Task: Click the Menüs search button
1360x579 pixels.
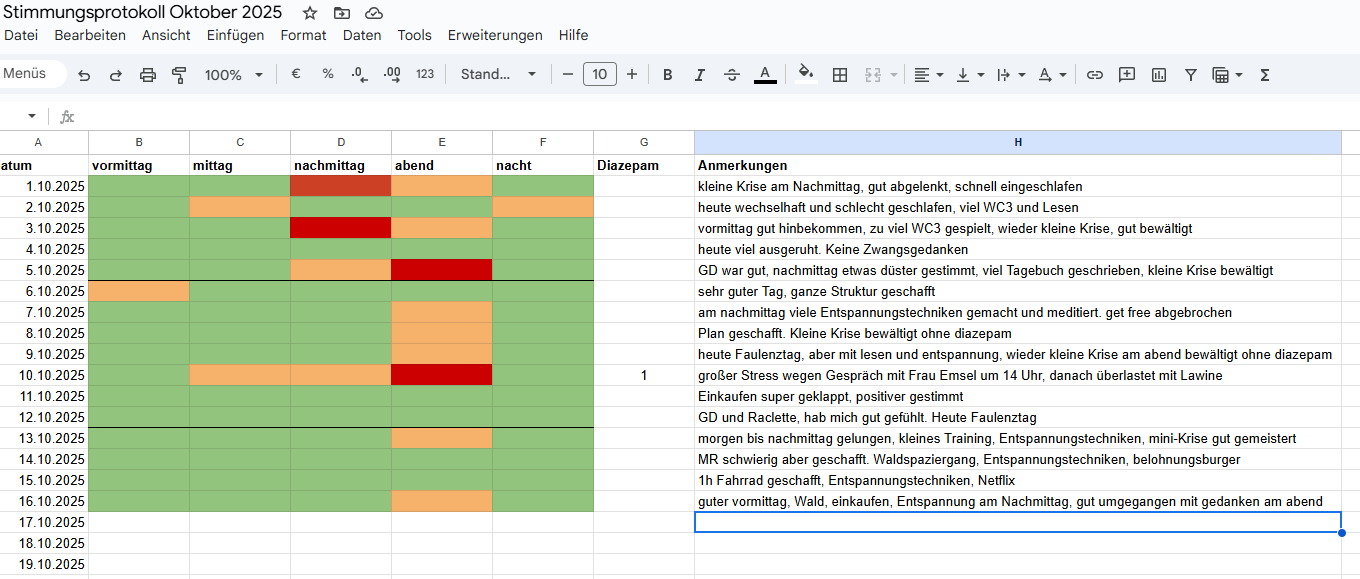Action: 28,74
